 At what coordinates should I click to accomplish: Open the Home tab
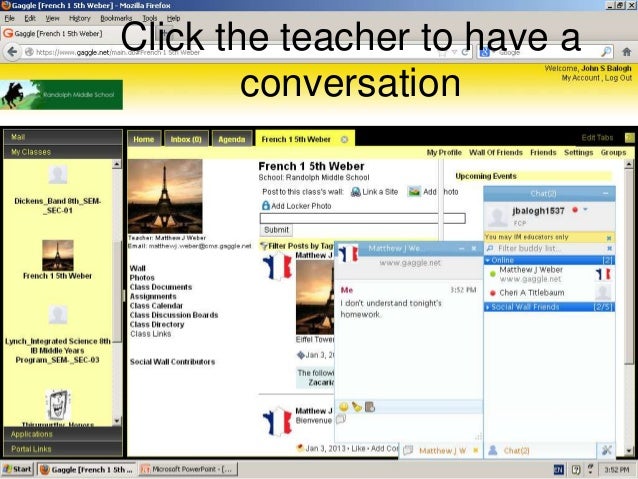click(144, 139)
